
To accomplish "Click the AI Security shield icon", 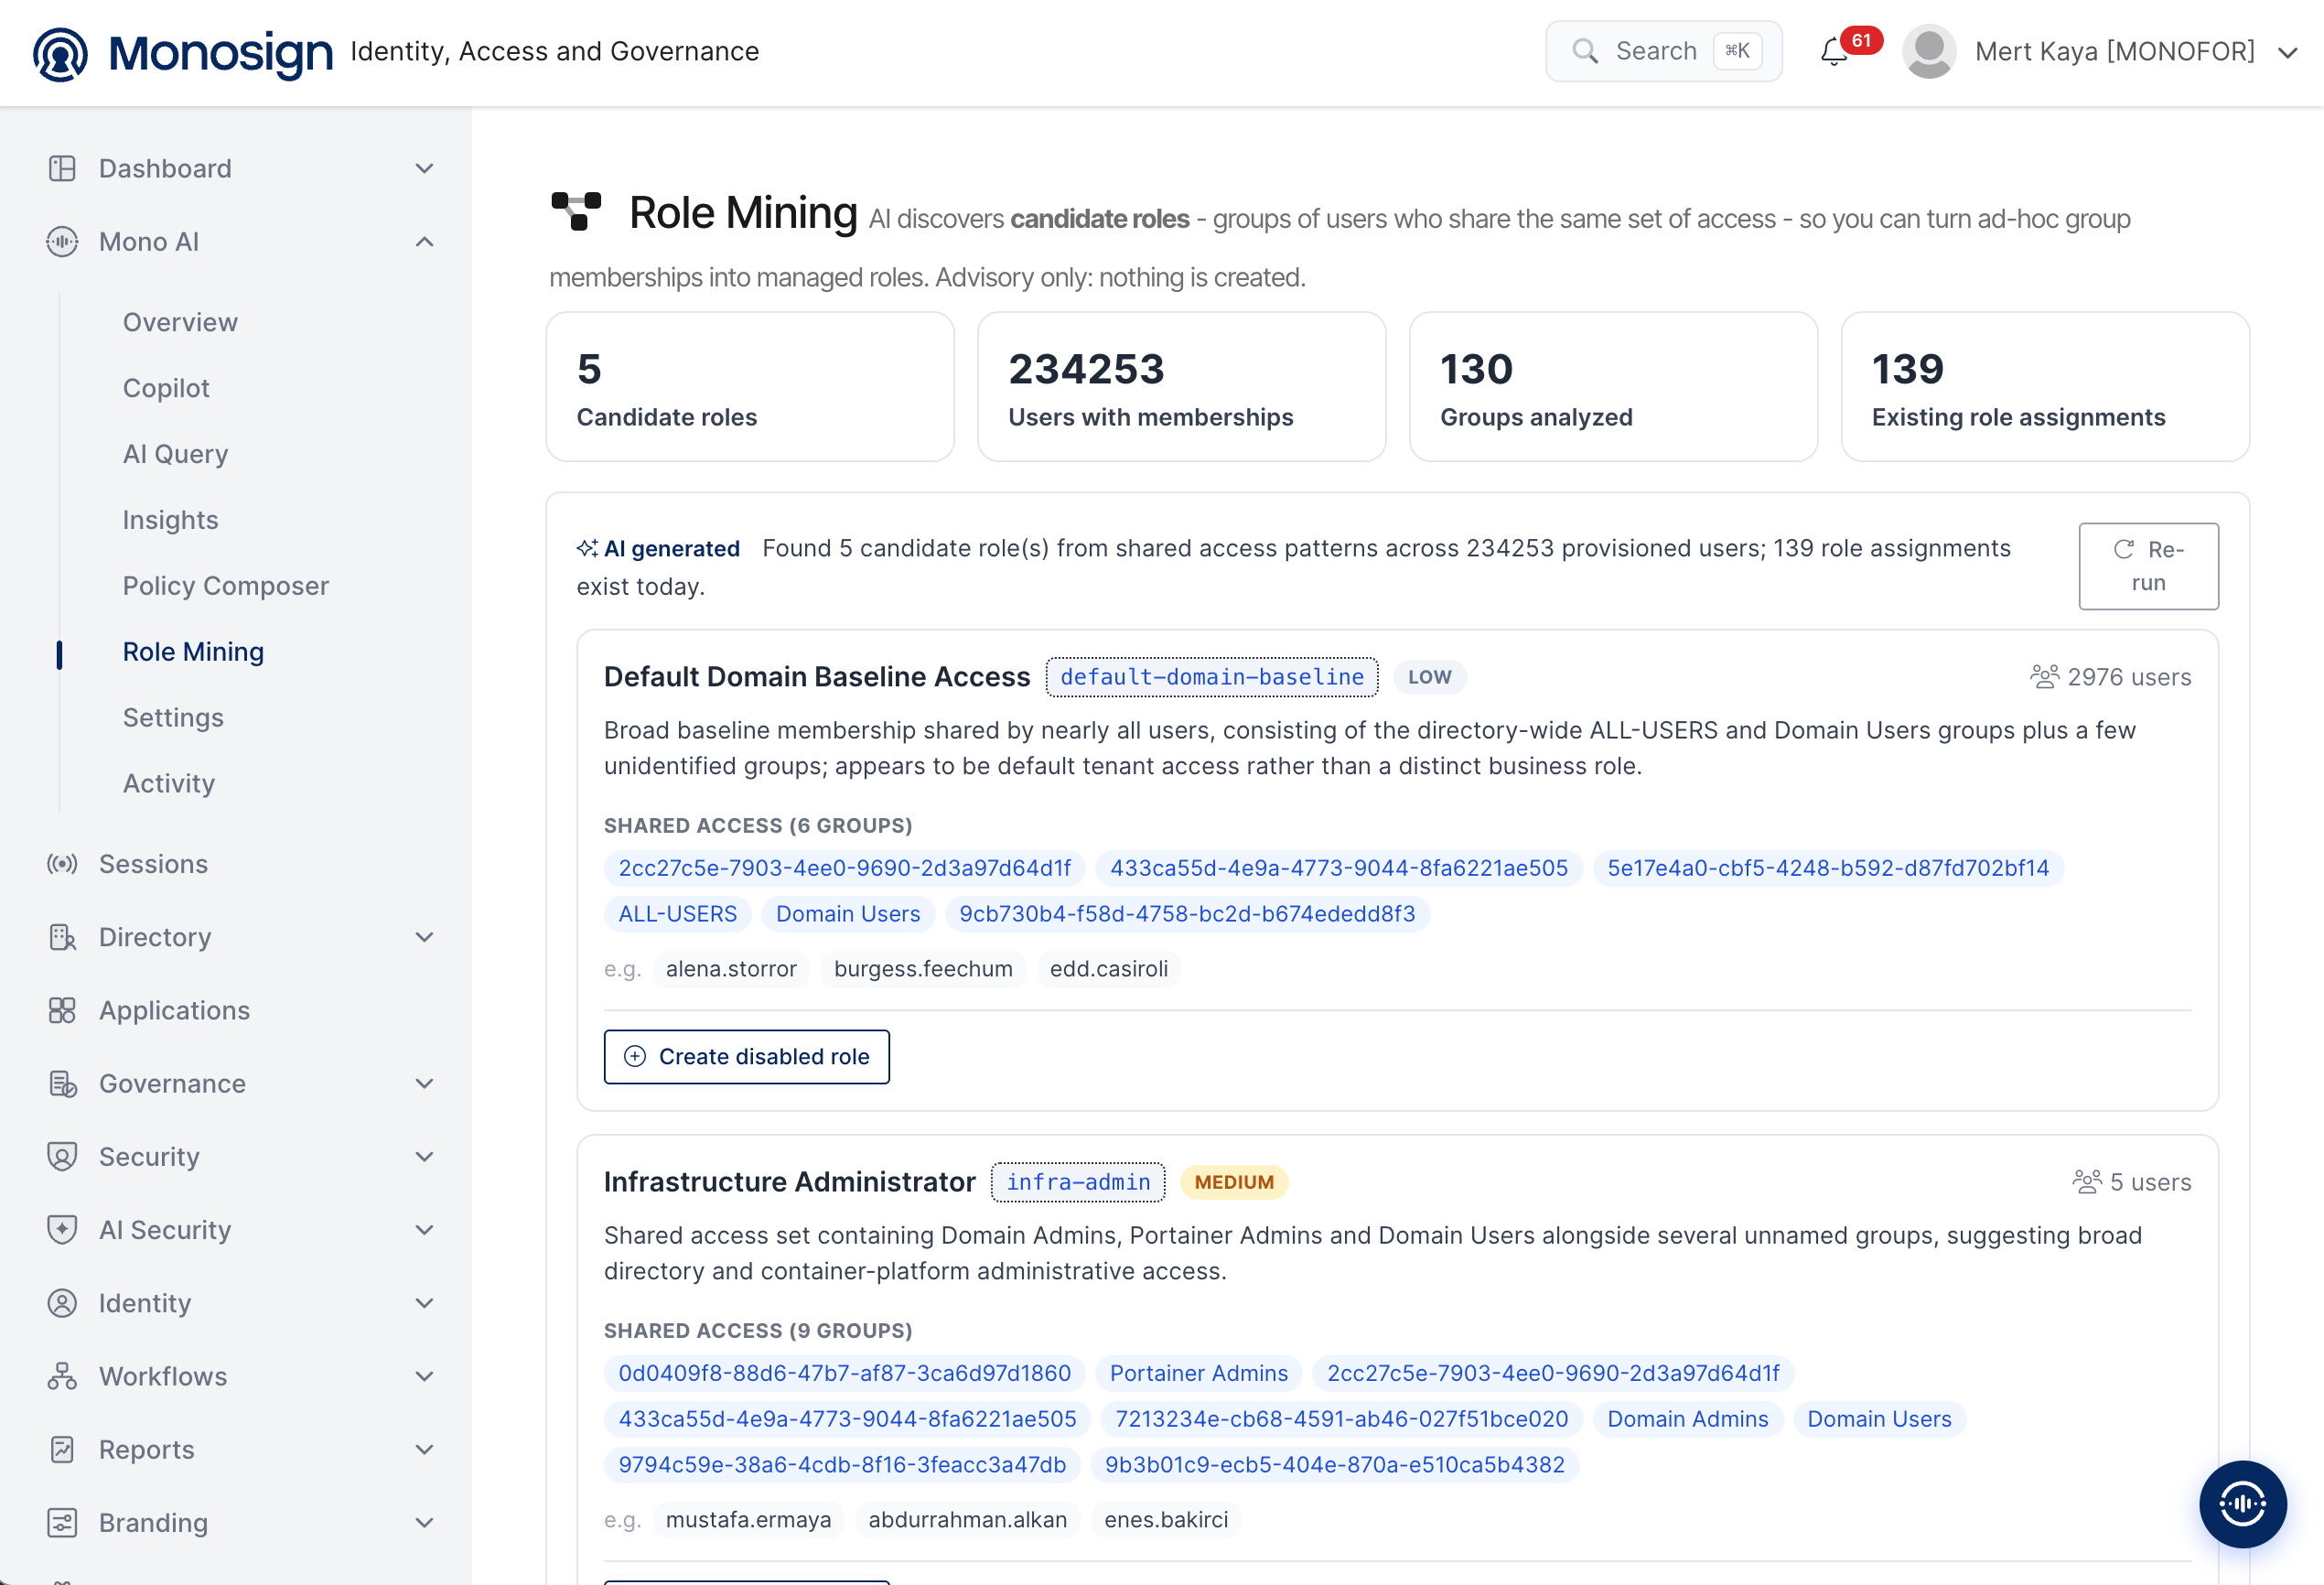I will 62,1229.
